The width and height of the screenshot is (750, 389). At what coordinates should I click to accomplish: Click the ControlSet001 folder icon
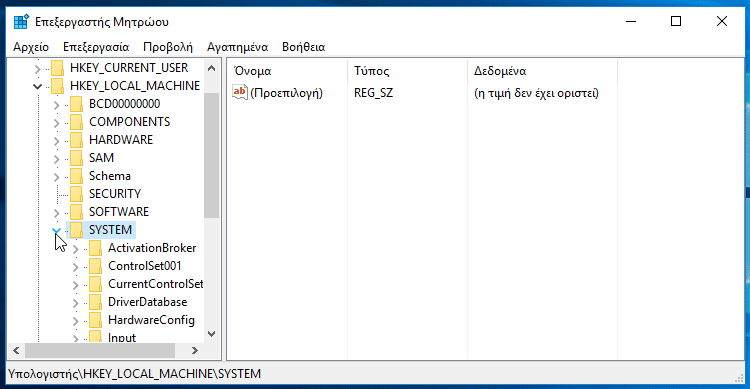pyautogui.click(x=96, y=266)
